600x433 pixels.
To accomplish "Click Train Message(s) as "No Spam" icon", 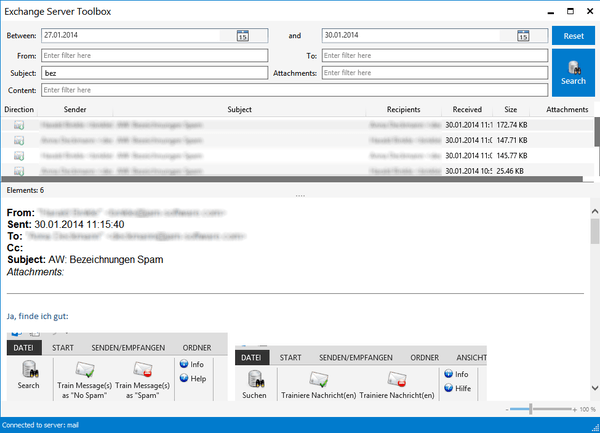I will [85, 369].
